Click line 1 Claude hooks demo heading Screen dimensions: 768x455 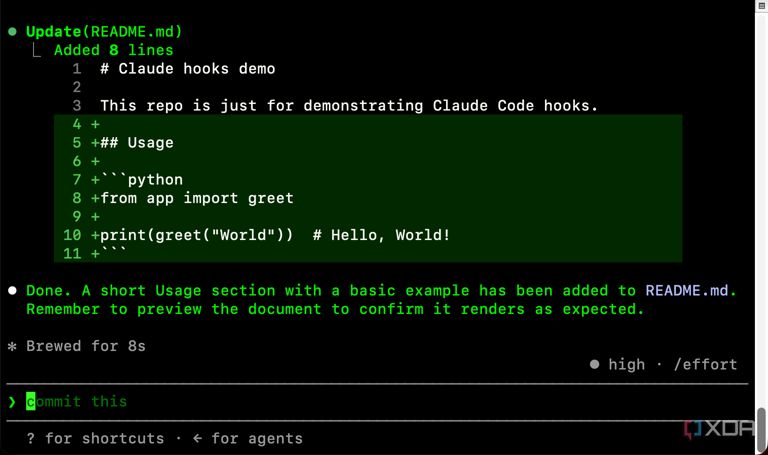pos(188,69)
